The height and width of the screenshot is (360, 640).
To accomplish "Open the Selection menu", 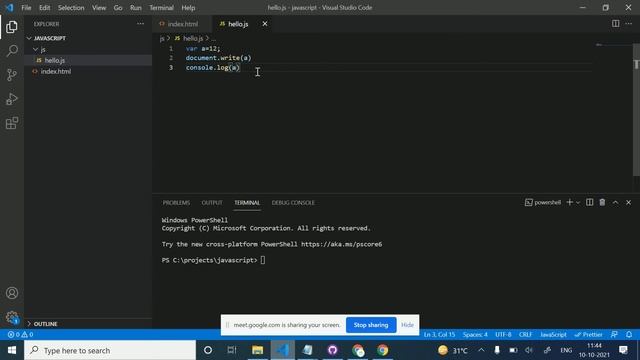I will point(71,7).
